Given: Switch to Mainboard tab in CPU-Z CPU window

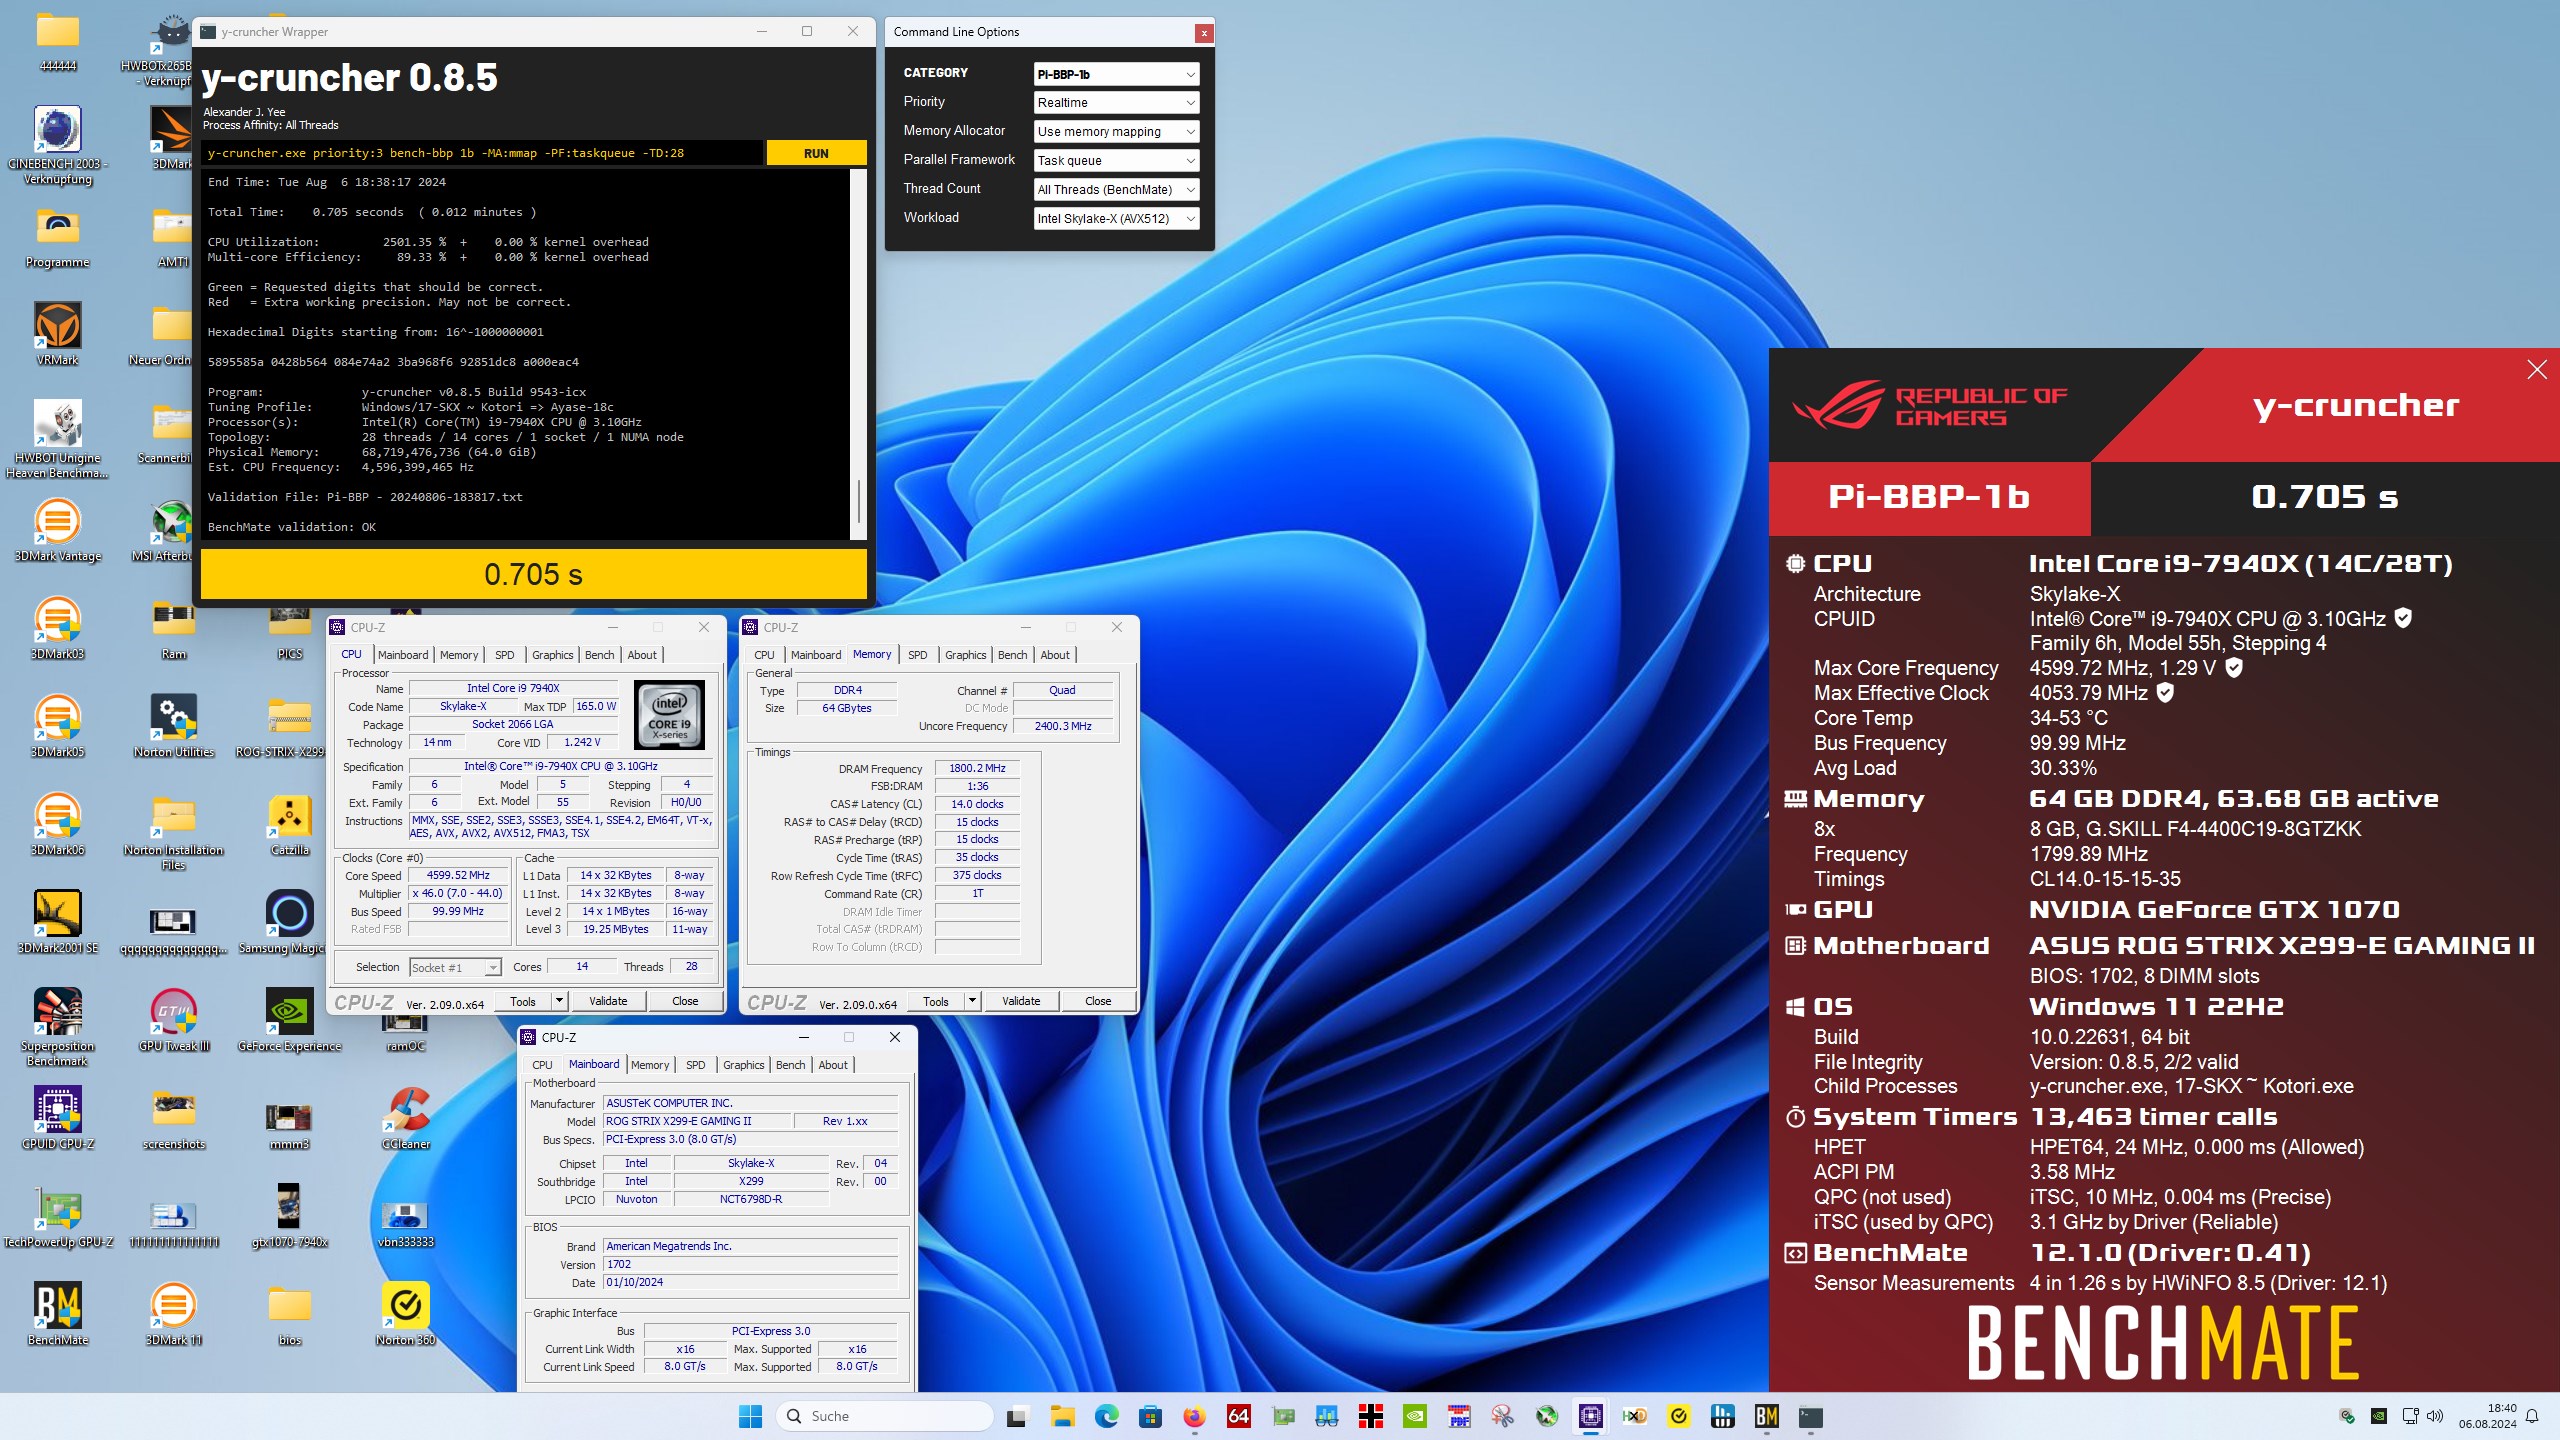Looking at the screenshot, I should tap(403, 655).
